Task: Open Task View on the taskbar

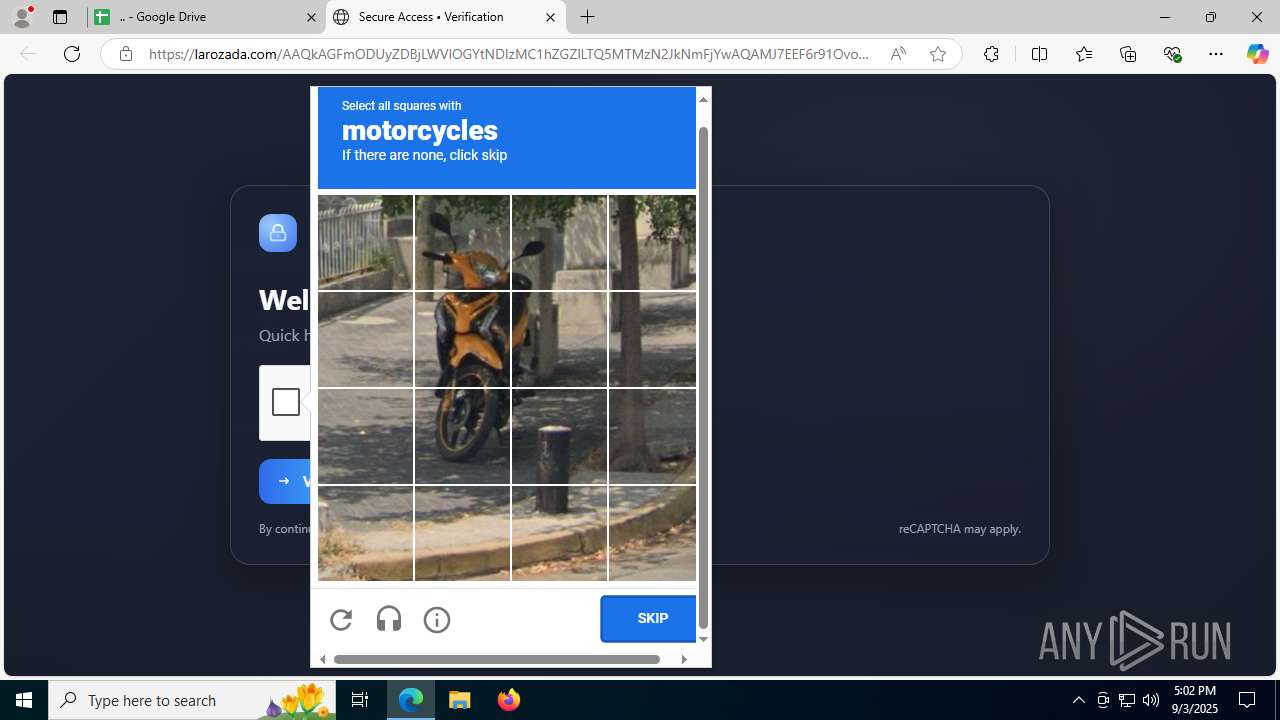Action: pyautogui.click(x=360, y=700)
